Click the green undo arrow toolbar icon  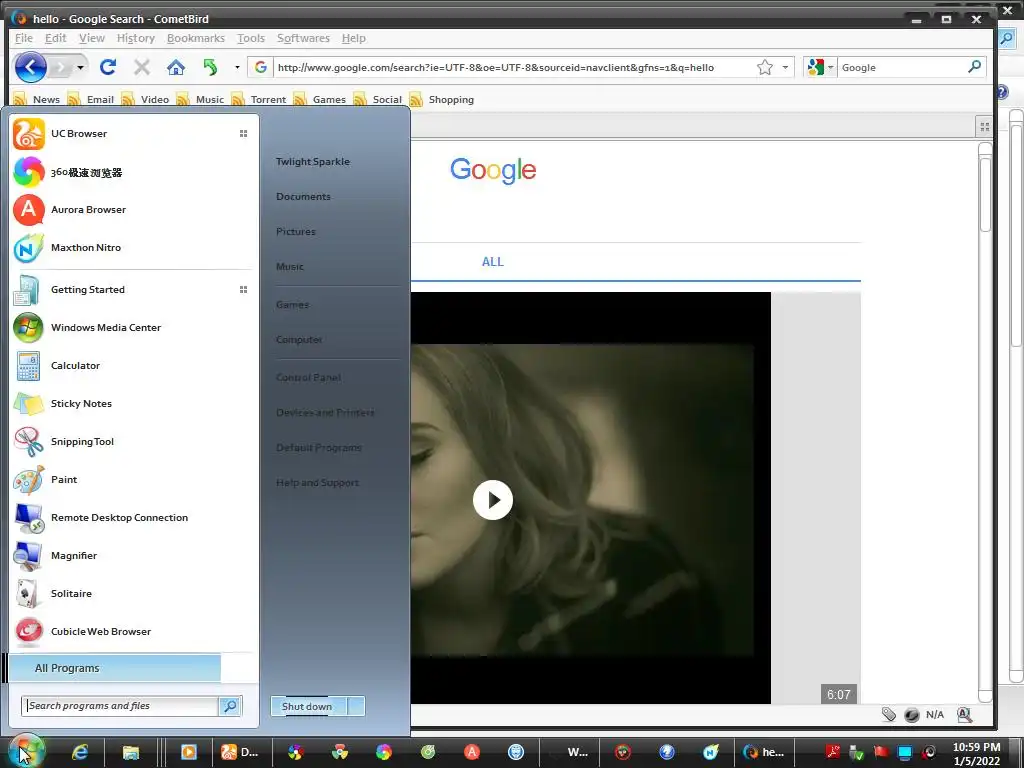coord(210,67)
